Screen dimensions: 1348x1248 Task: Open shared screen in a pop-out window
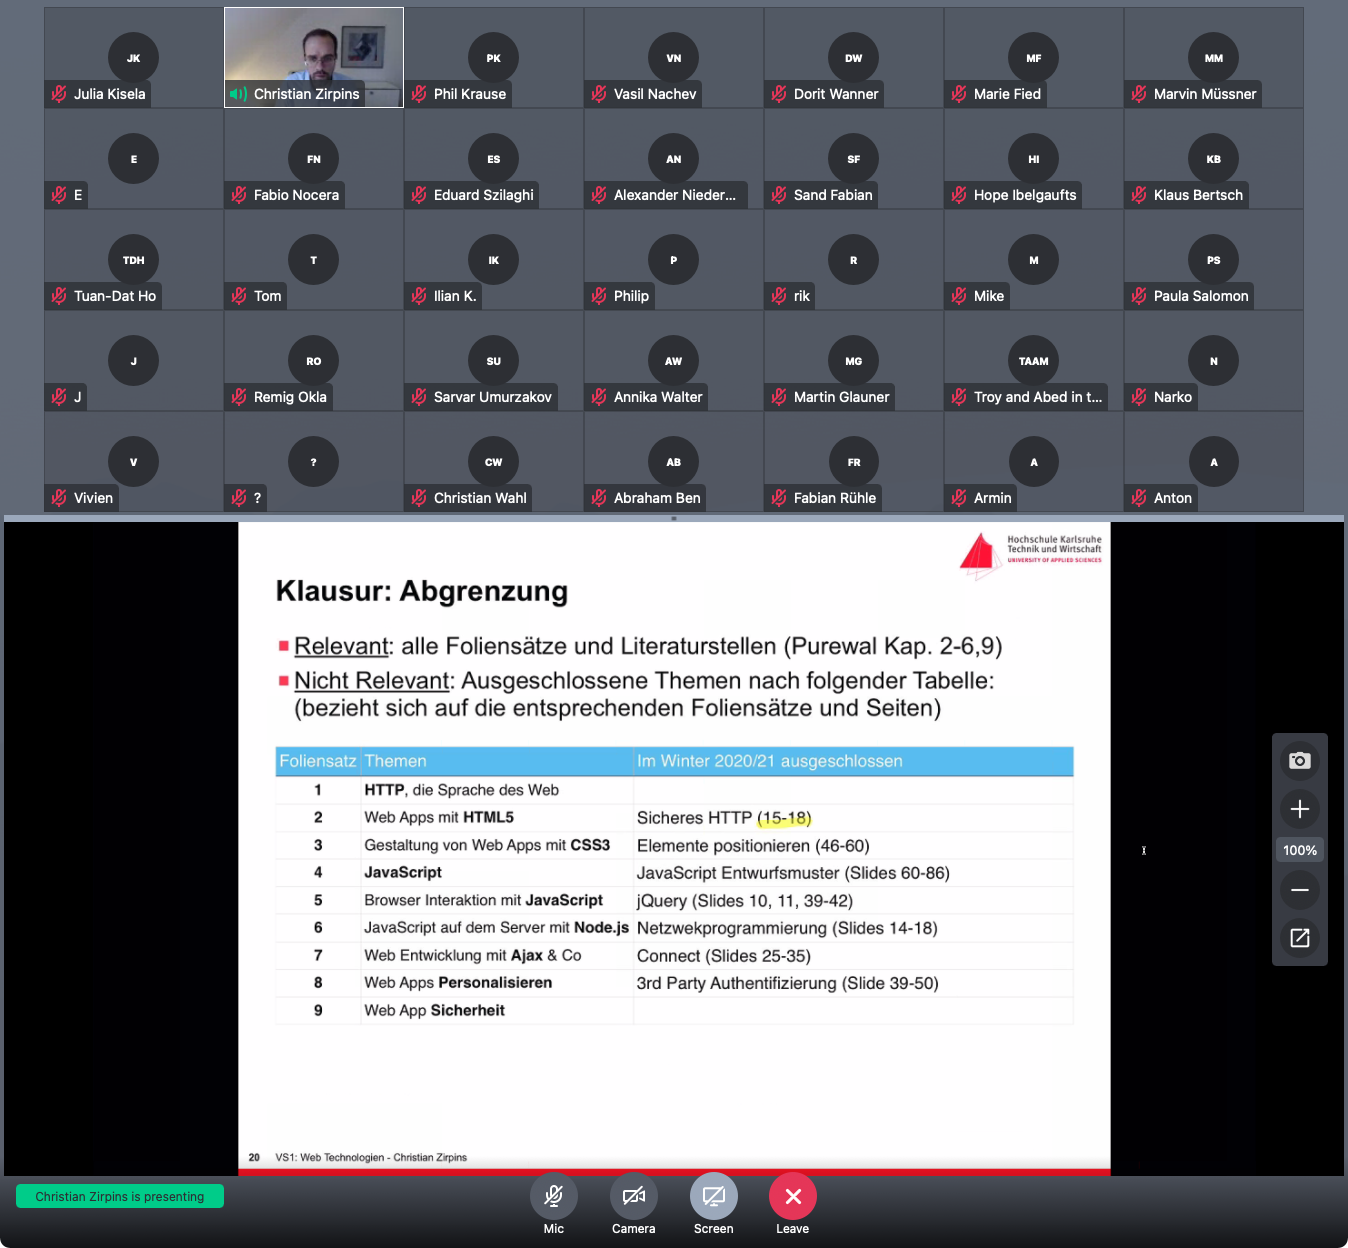click(1299, 938)
